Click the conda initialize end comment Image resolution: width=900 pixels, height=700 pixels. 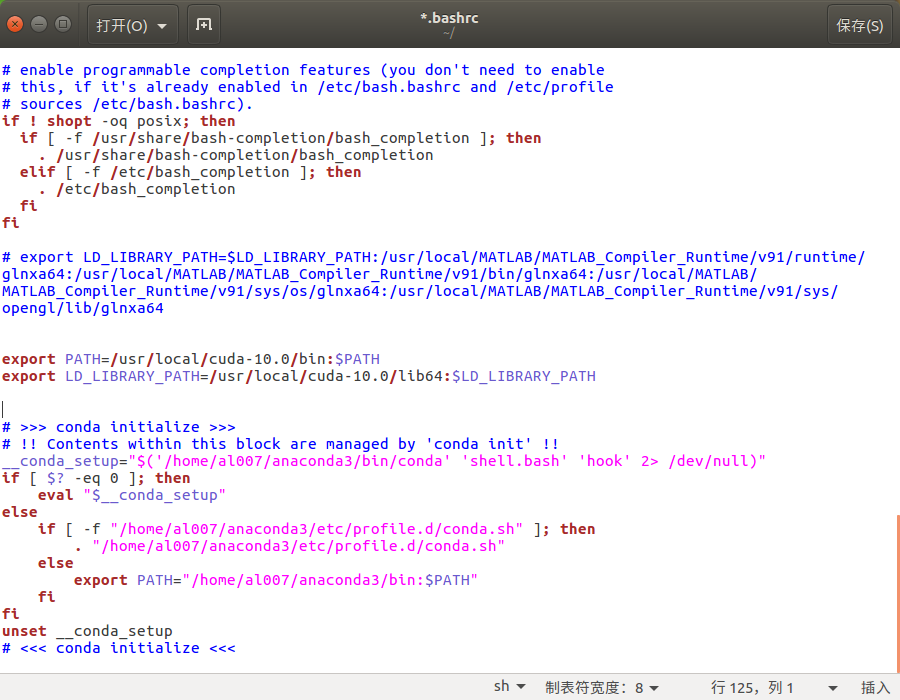120,647
